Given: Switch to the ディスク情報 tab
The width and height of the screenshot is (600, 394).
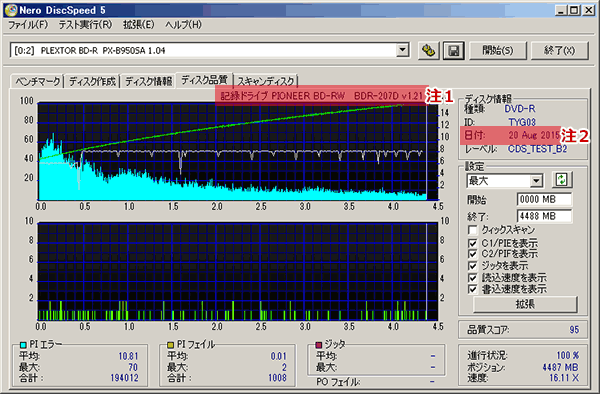Looking at the screenshot, I should [148, 81].
